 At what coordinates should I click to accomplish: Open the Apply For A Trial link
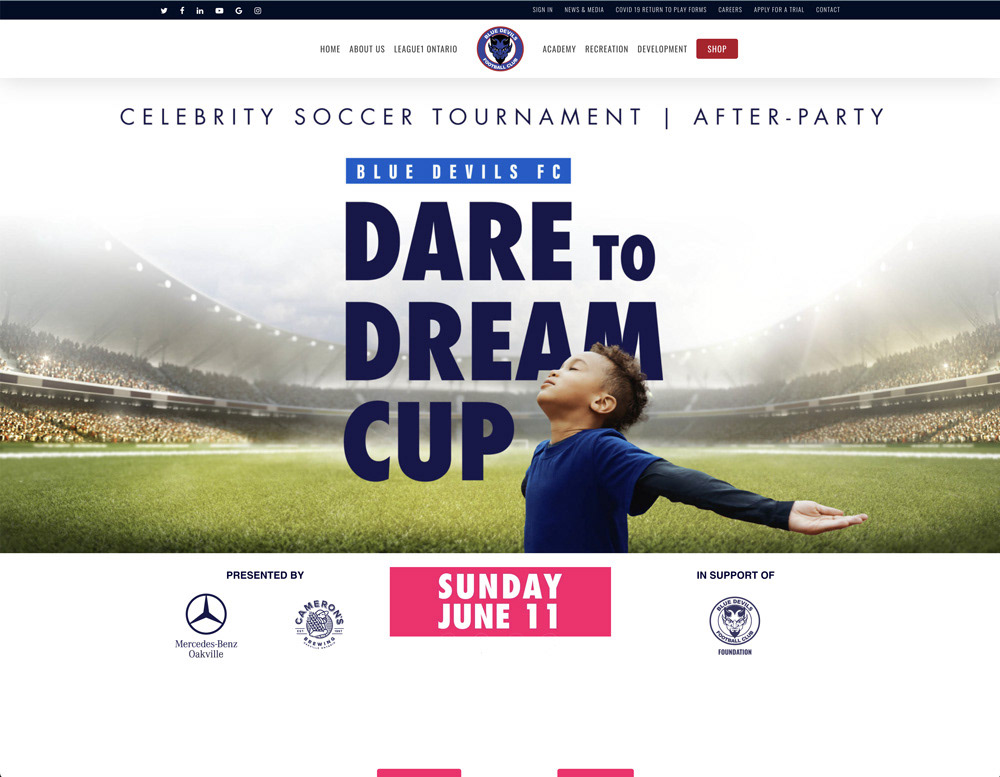779,10
